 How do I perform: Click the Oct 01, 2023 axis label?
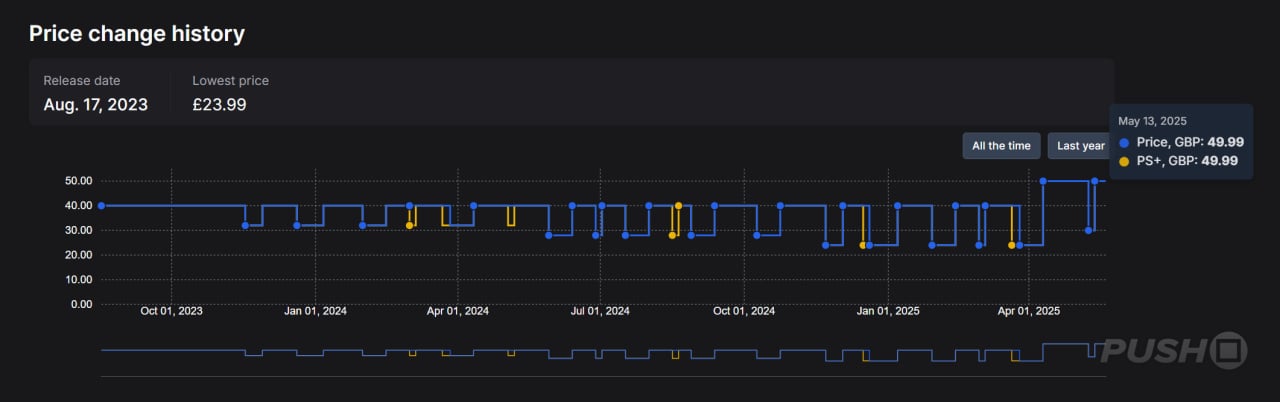click(x=172, y=311)
